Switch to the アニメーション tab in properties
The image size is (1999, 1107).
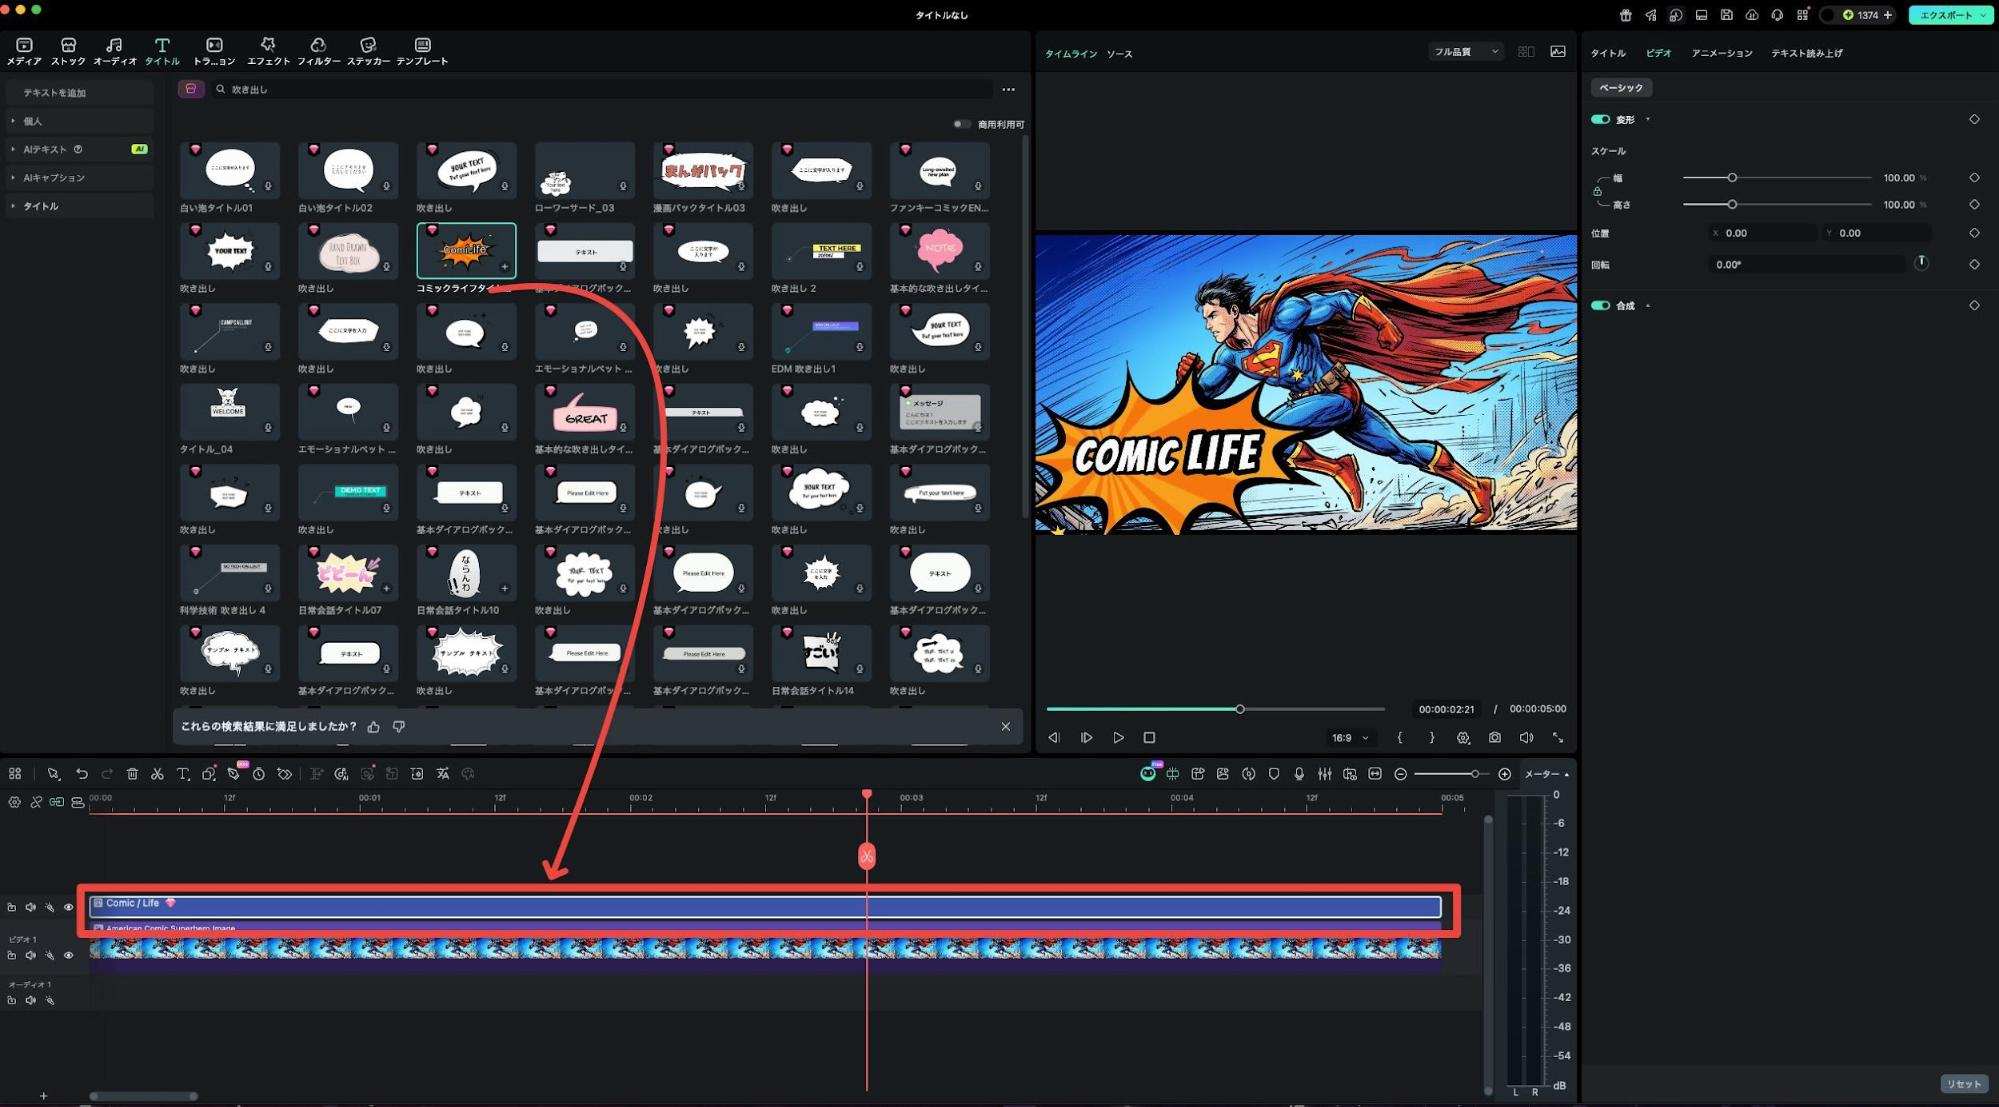[x=1721, y=53]
